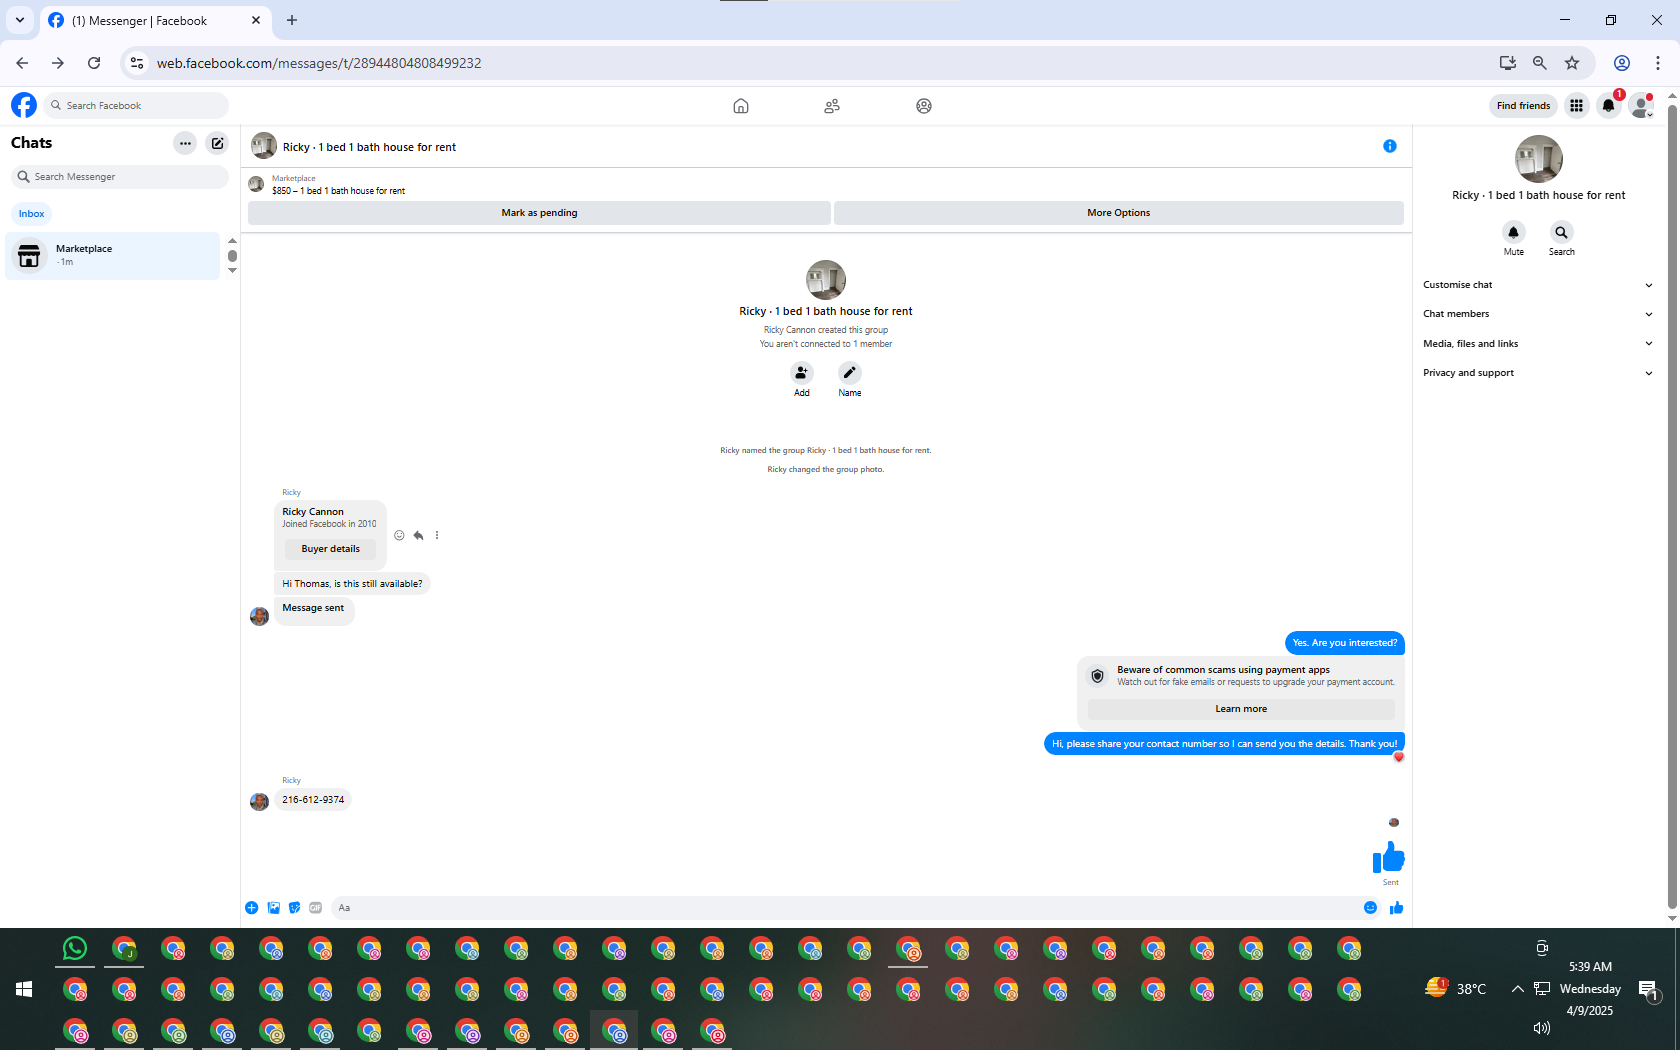Open the More Options listing menu
Screen dimensions: 1680x1050
click(x=1119, y=213)
